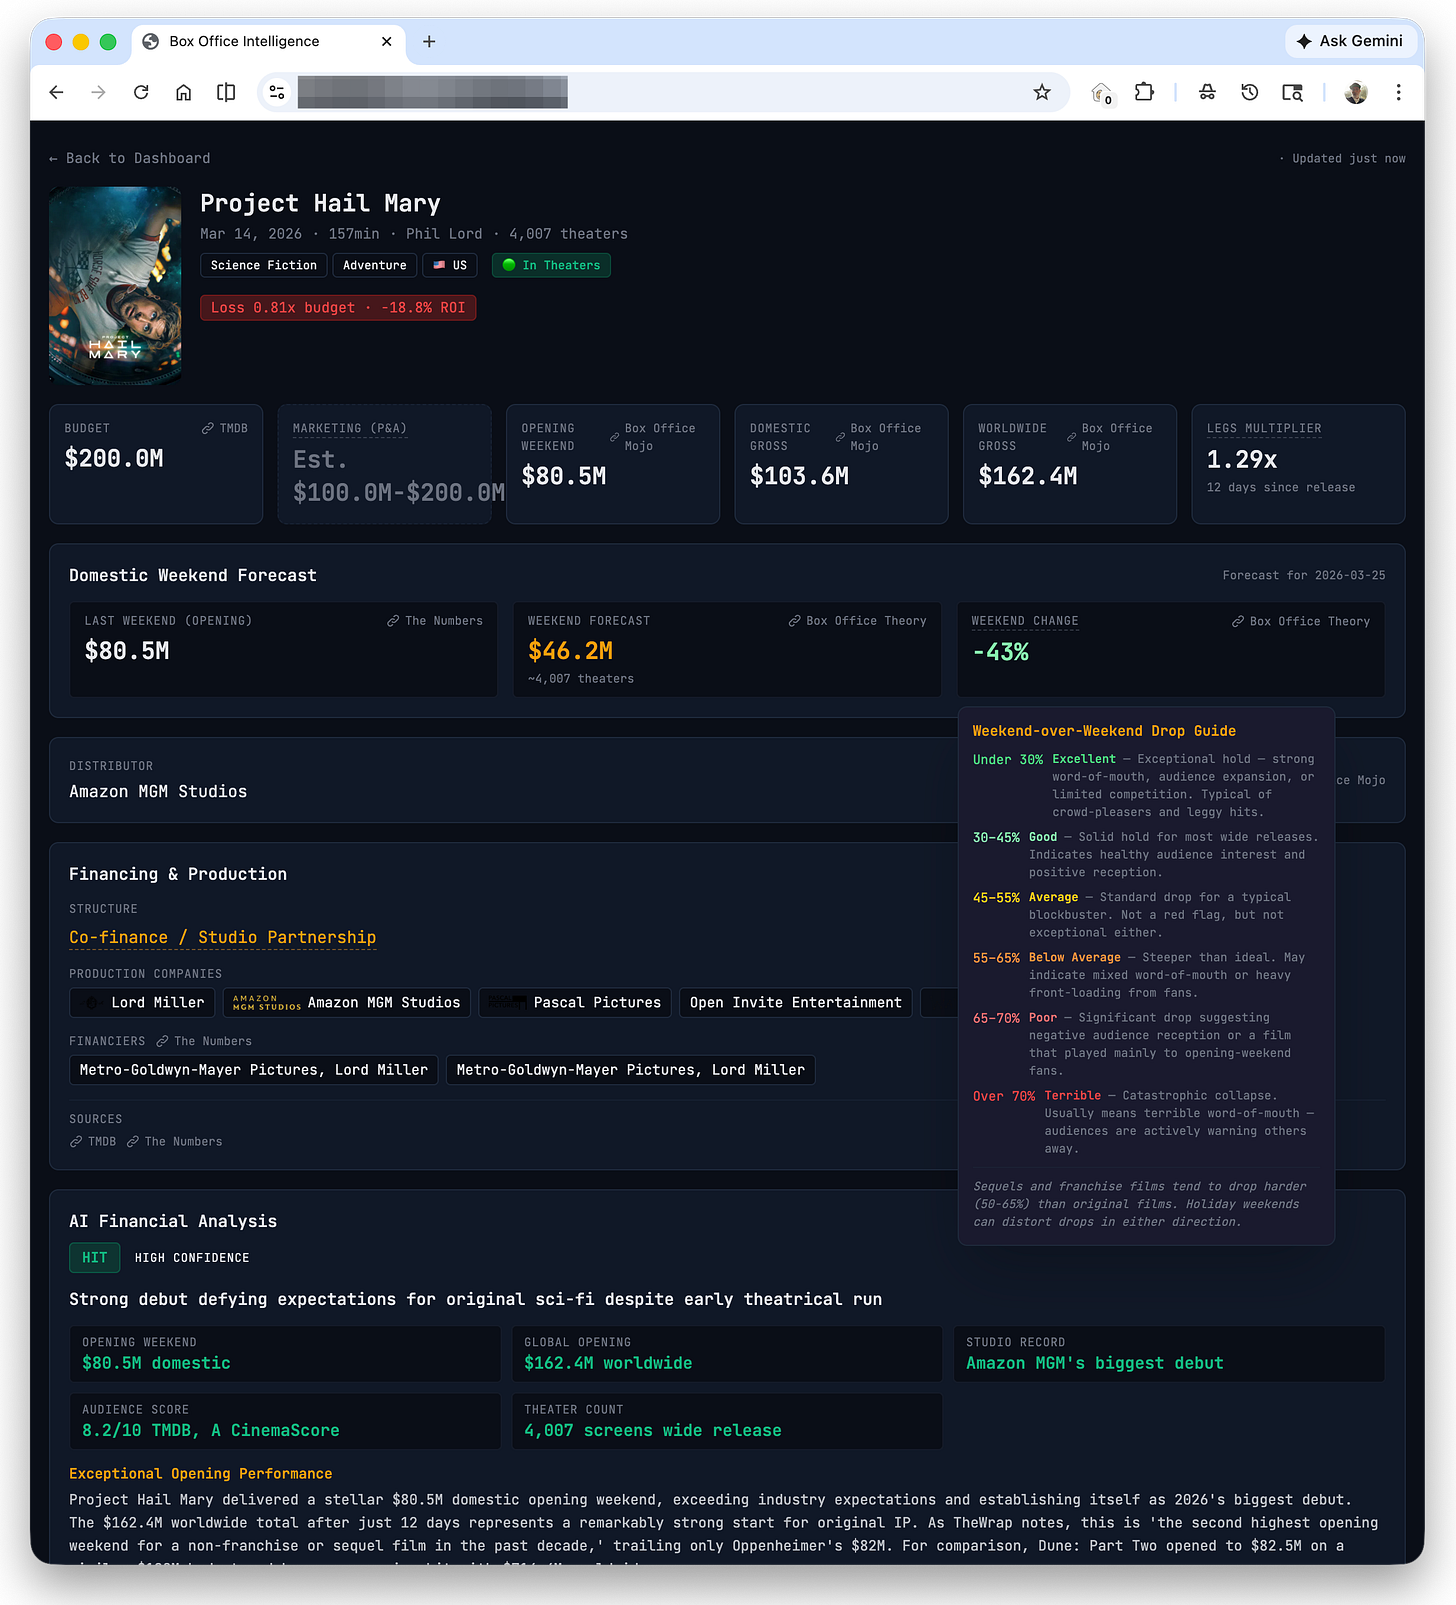The height and width of the screenshot is (1605, 1456).
Task: Click the Adventure genre tag
Action: [x=375, y=265]
